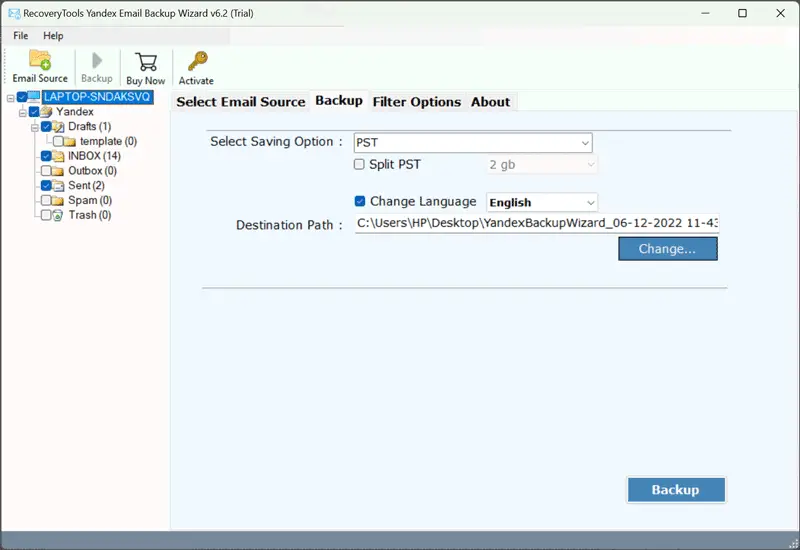The height and width of the screenshot is (550, 800).
Task: Enable the Split PST checkbox
Action: [x=360, y=164]
